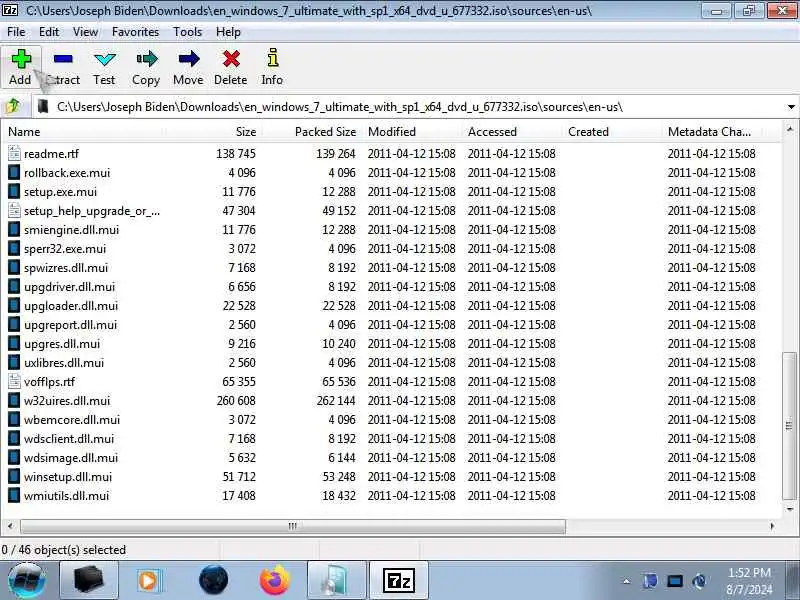Image resolution: width=800 pixels, height=600 pixels.
Task: Click the 22 528 packed size value
Action: pos(339,306)
